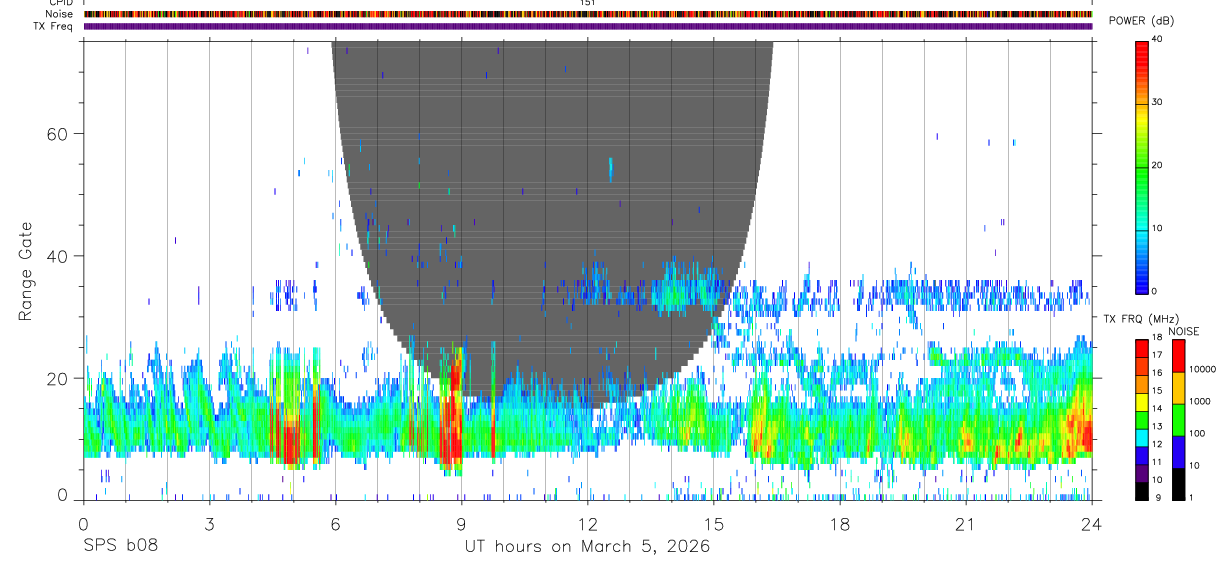The height and width of the screenshot is (567, 1228).
Task: Click the Noise row label at top left
Action: 60,14
